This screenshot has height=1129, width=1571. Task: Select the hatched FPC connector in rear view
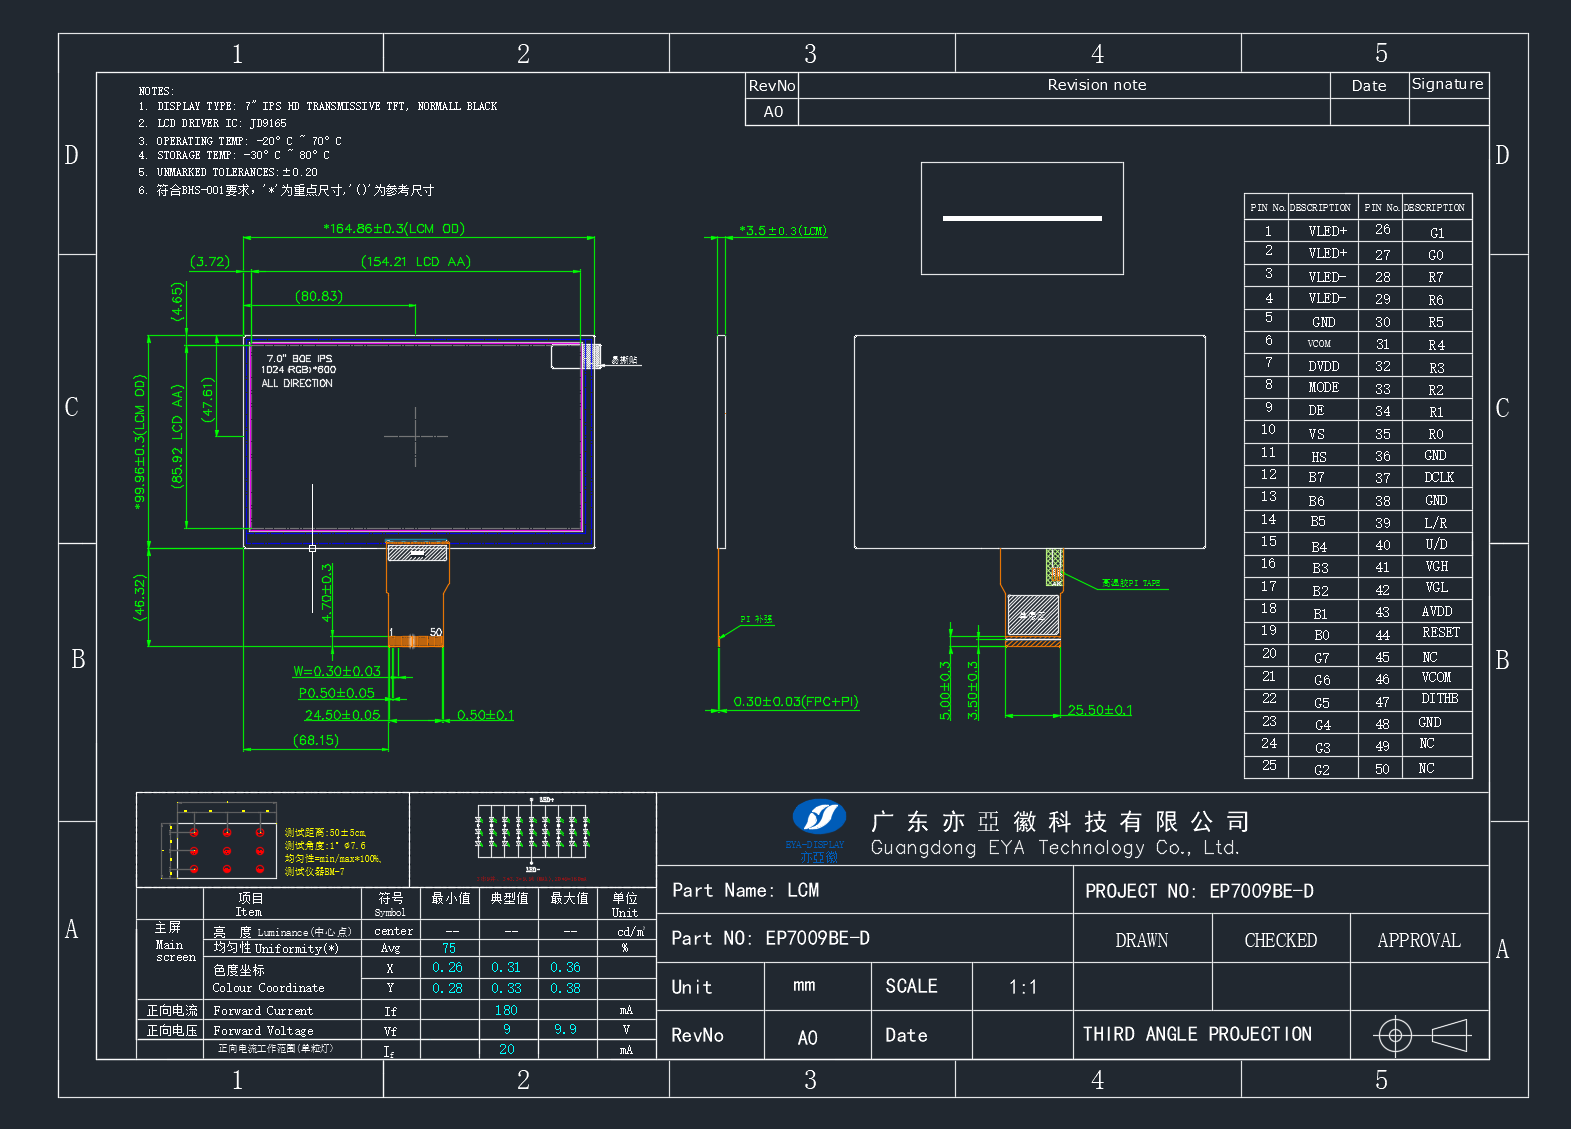click(1033, 616)
